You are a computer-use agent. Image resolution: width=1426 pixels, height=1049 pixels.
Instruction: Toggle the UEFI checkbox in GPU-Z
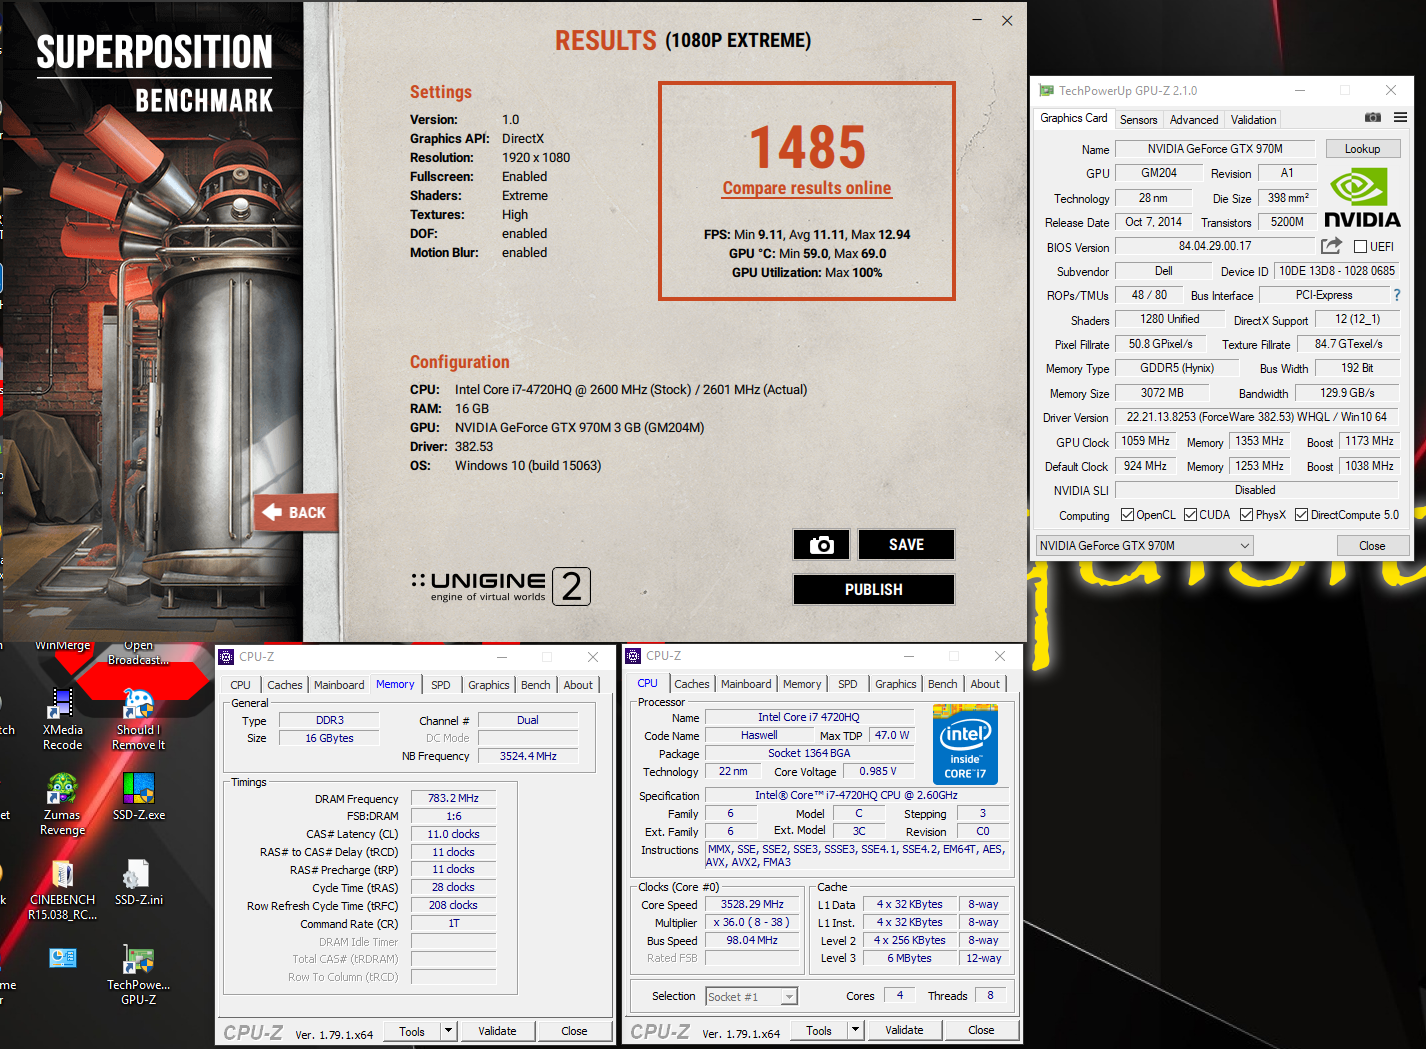pyautogui.click(x=1360, y=246)
